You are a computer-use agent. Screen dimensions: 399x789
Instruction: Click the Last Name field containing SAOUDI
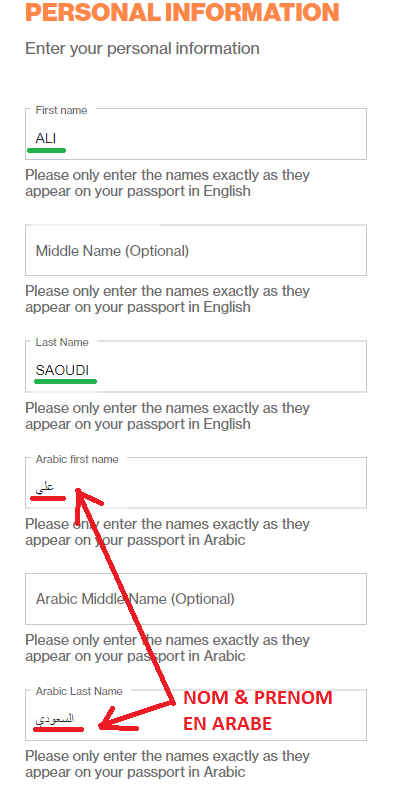[x=196, y=366]
